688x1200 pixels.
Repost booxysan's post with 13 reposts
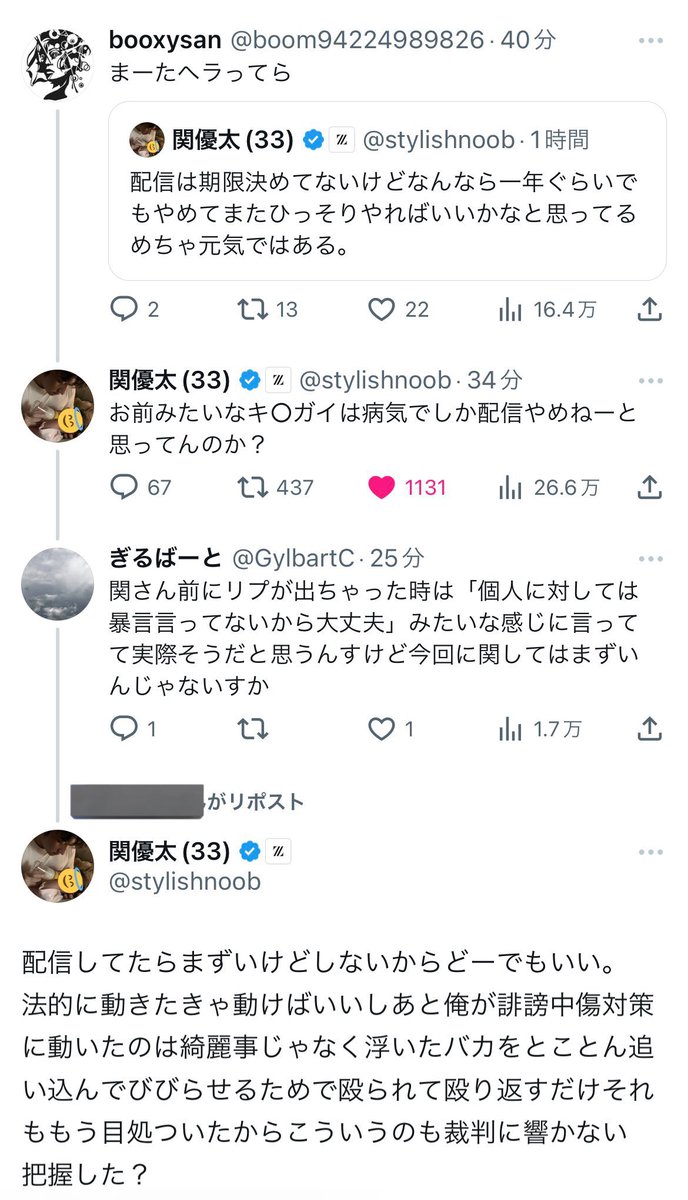[x=252, y=310]
